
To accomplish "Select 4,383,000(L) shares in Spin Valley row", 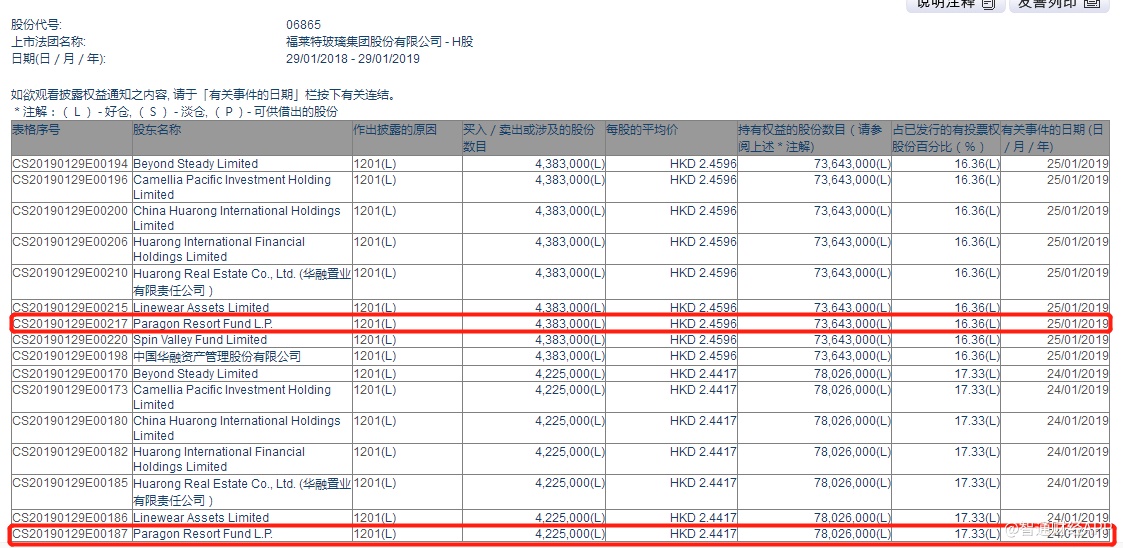I will (570, 340).
